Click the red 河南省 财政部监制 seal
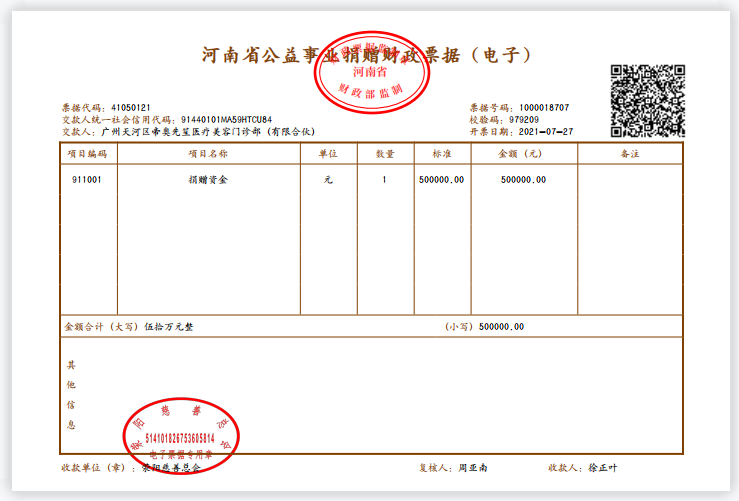Screen dimensions: 739x501 coord(372,73)
